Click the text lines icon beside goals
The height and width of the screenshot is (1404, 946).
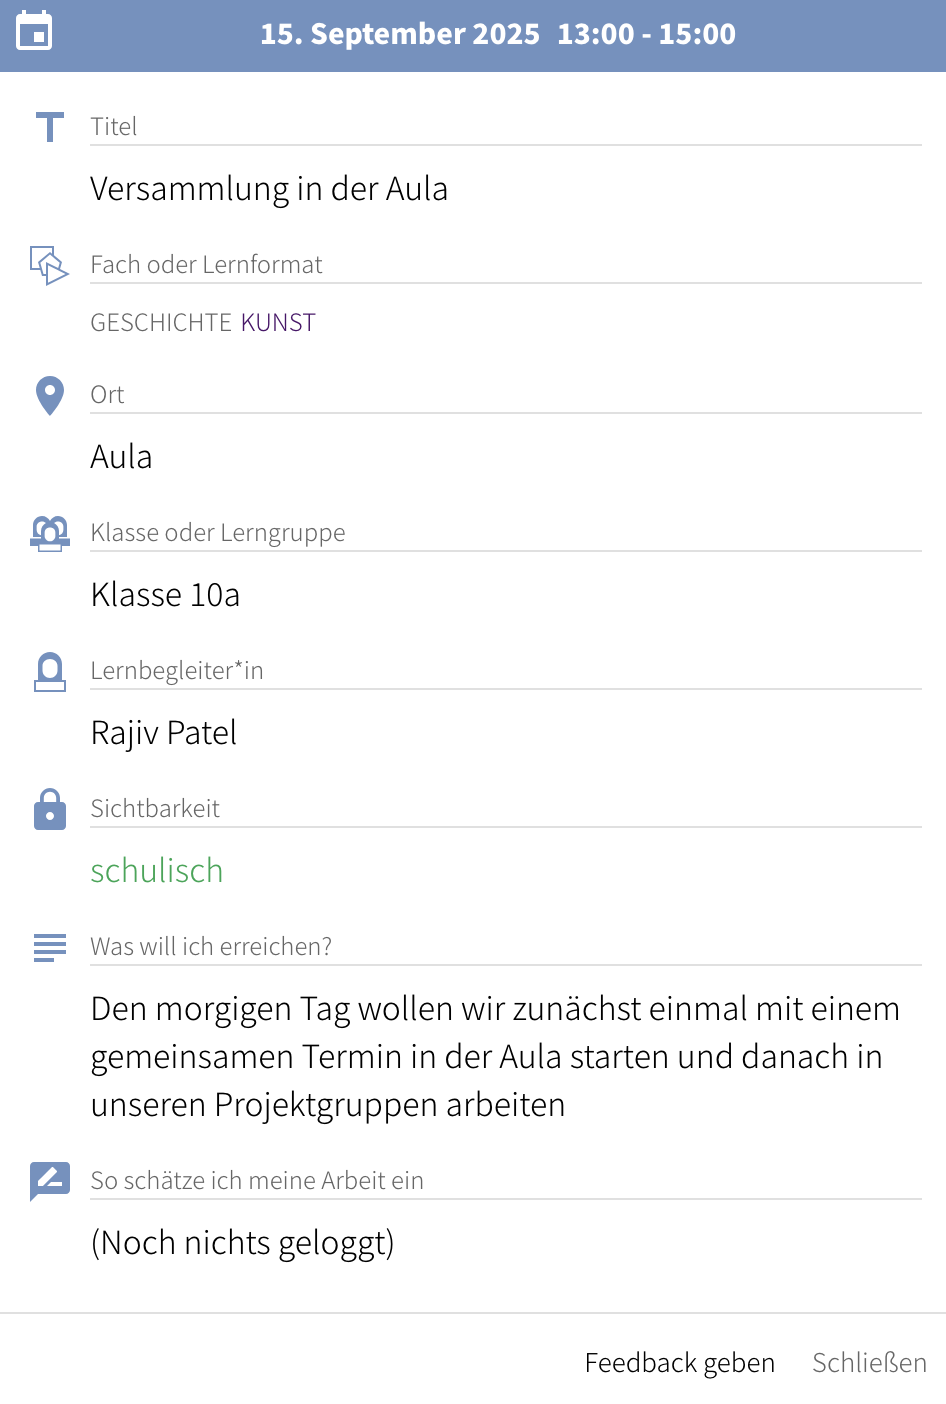click(x=49, y=947)
